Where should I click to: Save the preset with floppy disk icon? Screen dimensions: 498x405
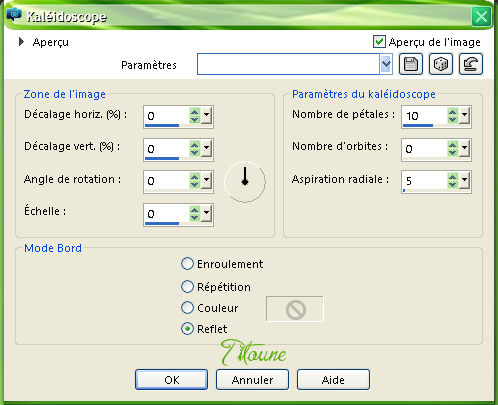coord(411,64)
